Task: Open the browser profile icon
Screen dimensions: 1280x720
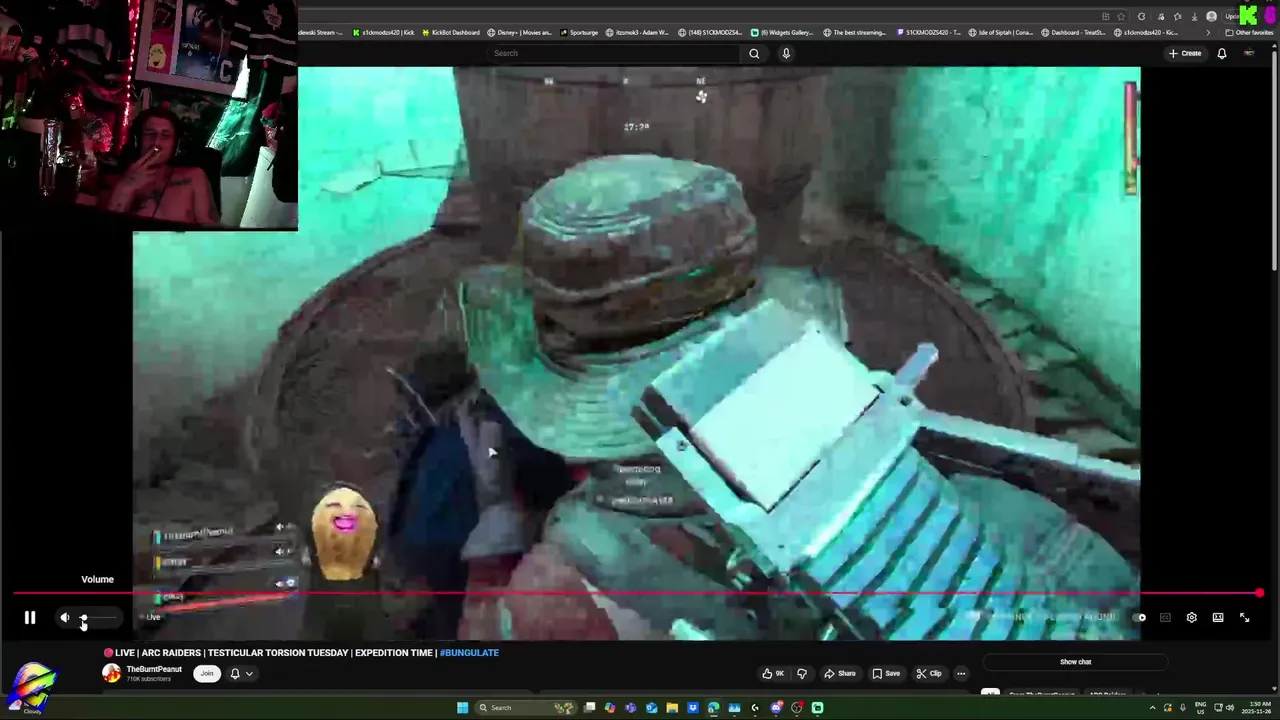Action: click(x=1212, y=16)
